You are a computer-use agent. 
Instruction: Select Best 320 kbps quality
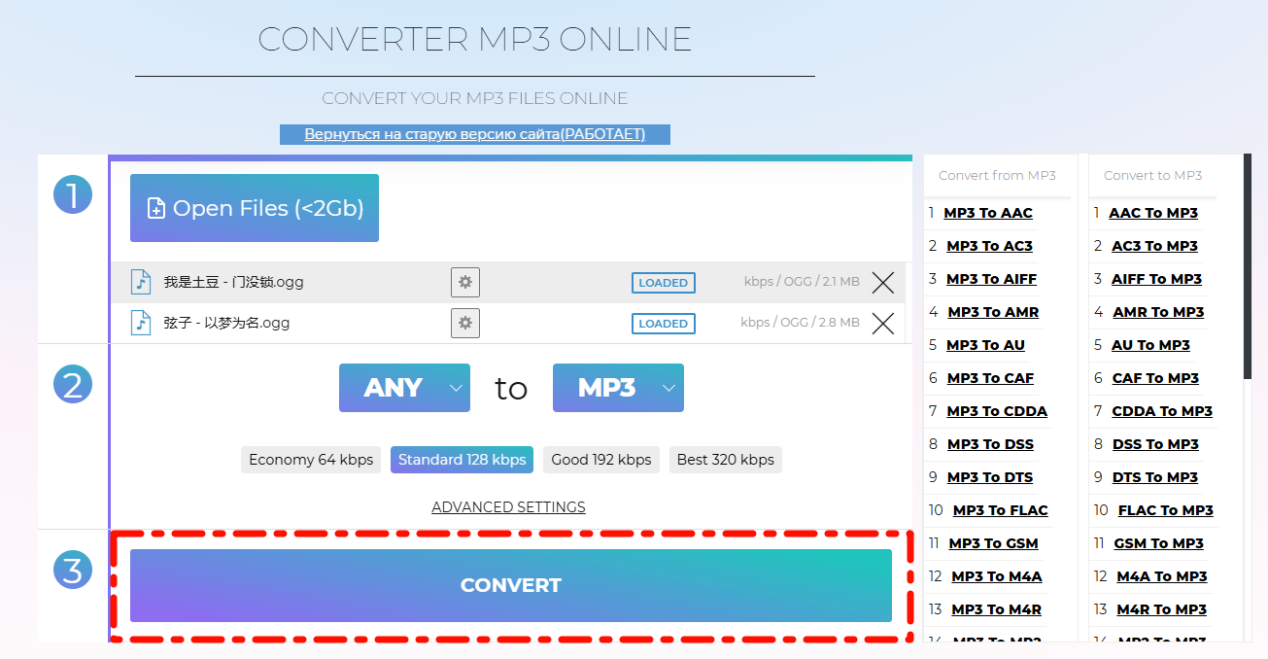pos(725,460)
